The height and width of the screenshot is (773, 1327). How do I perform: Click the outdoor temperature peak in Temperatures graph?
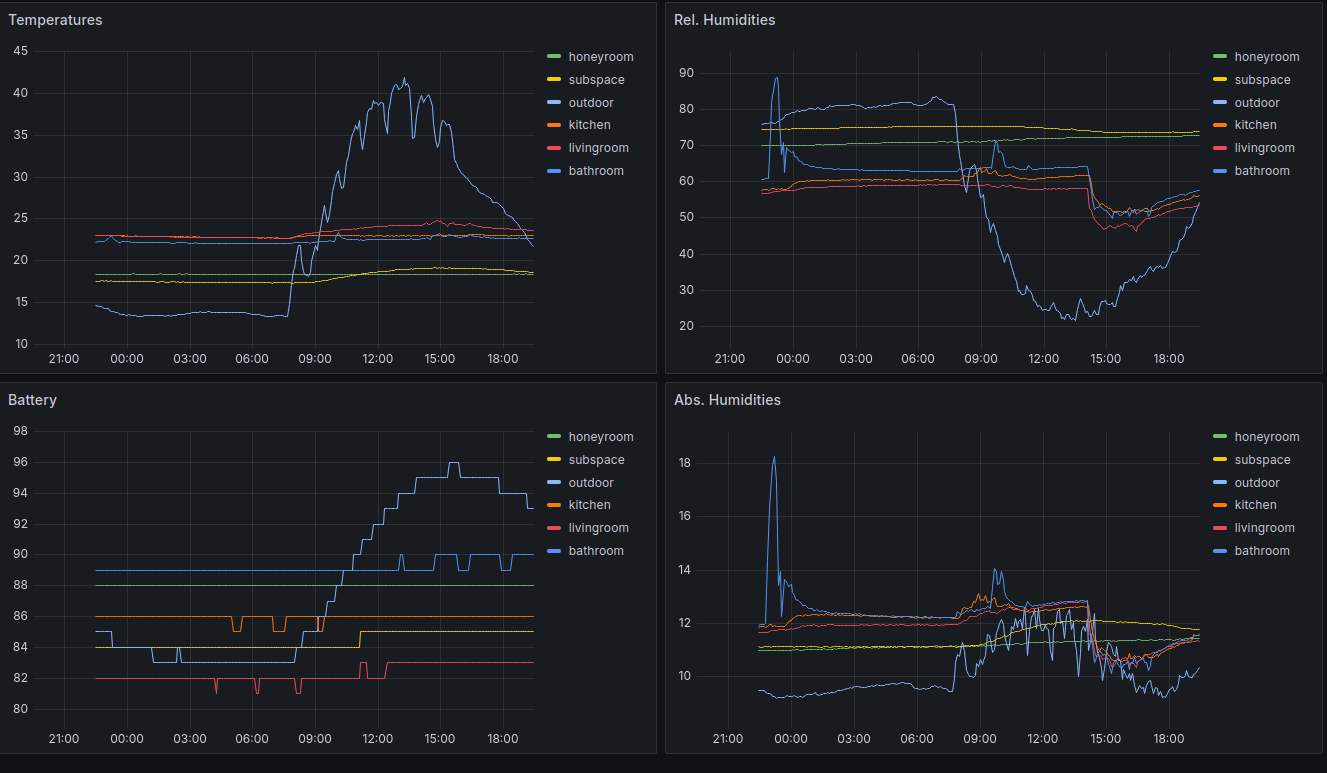click(405, 79)
